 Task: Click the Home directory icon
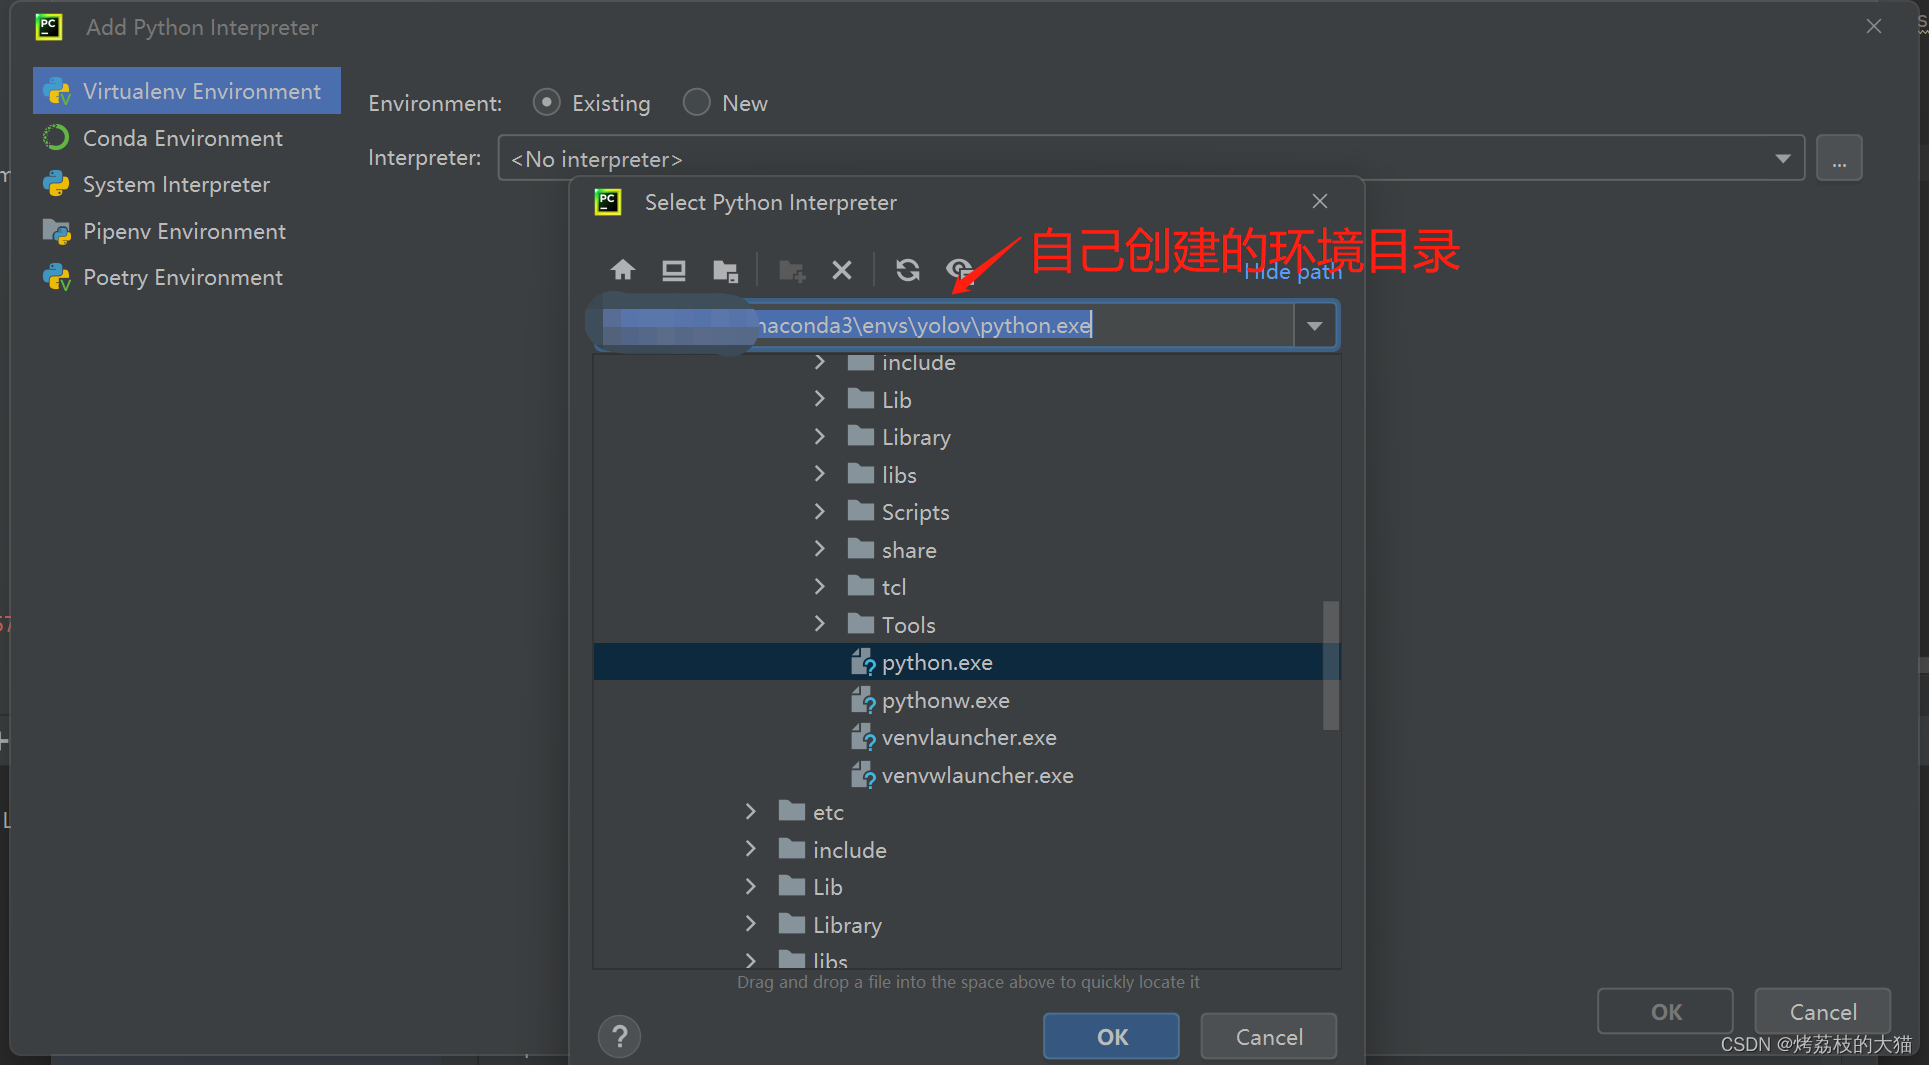[623, 270]
